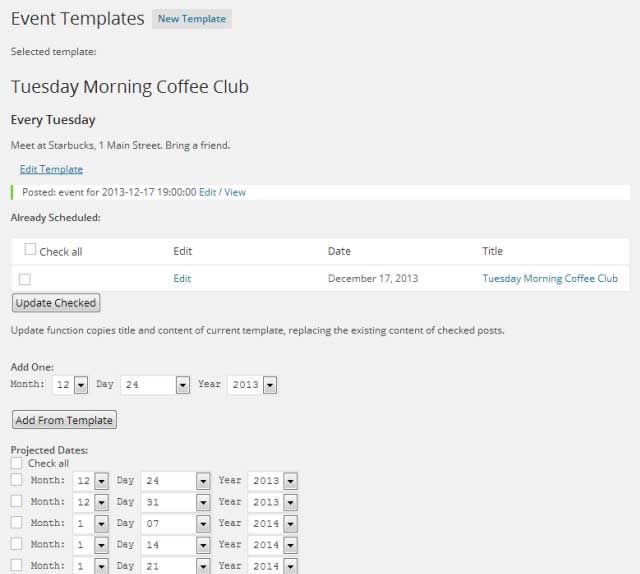The height and width of the screenshot is (574, 640).
Task: Open Day dropdown showing 31
Action: pyautogui.click(x=176, y=502)
